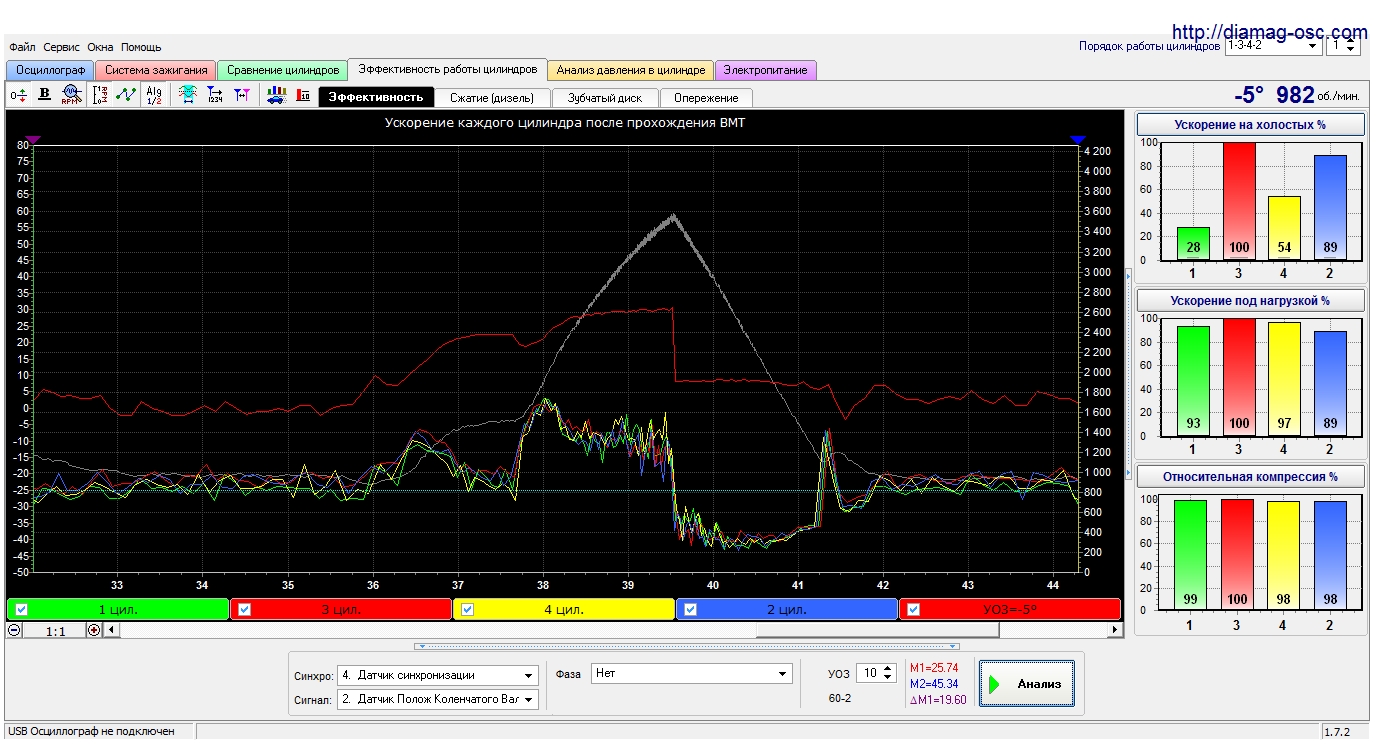
Task: Decrease the number beside firing order dropdown
Action: (1352, 50)
